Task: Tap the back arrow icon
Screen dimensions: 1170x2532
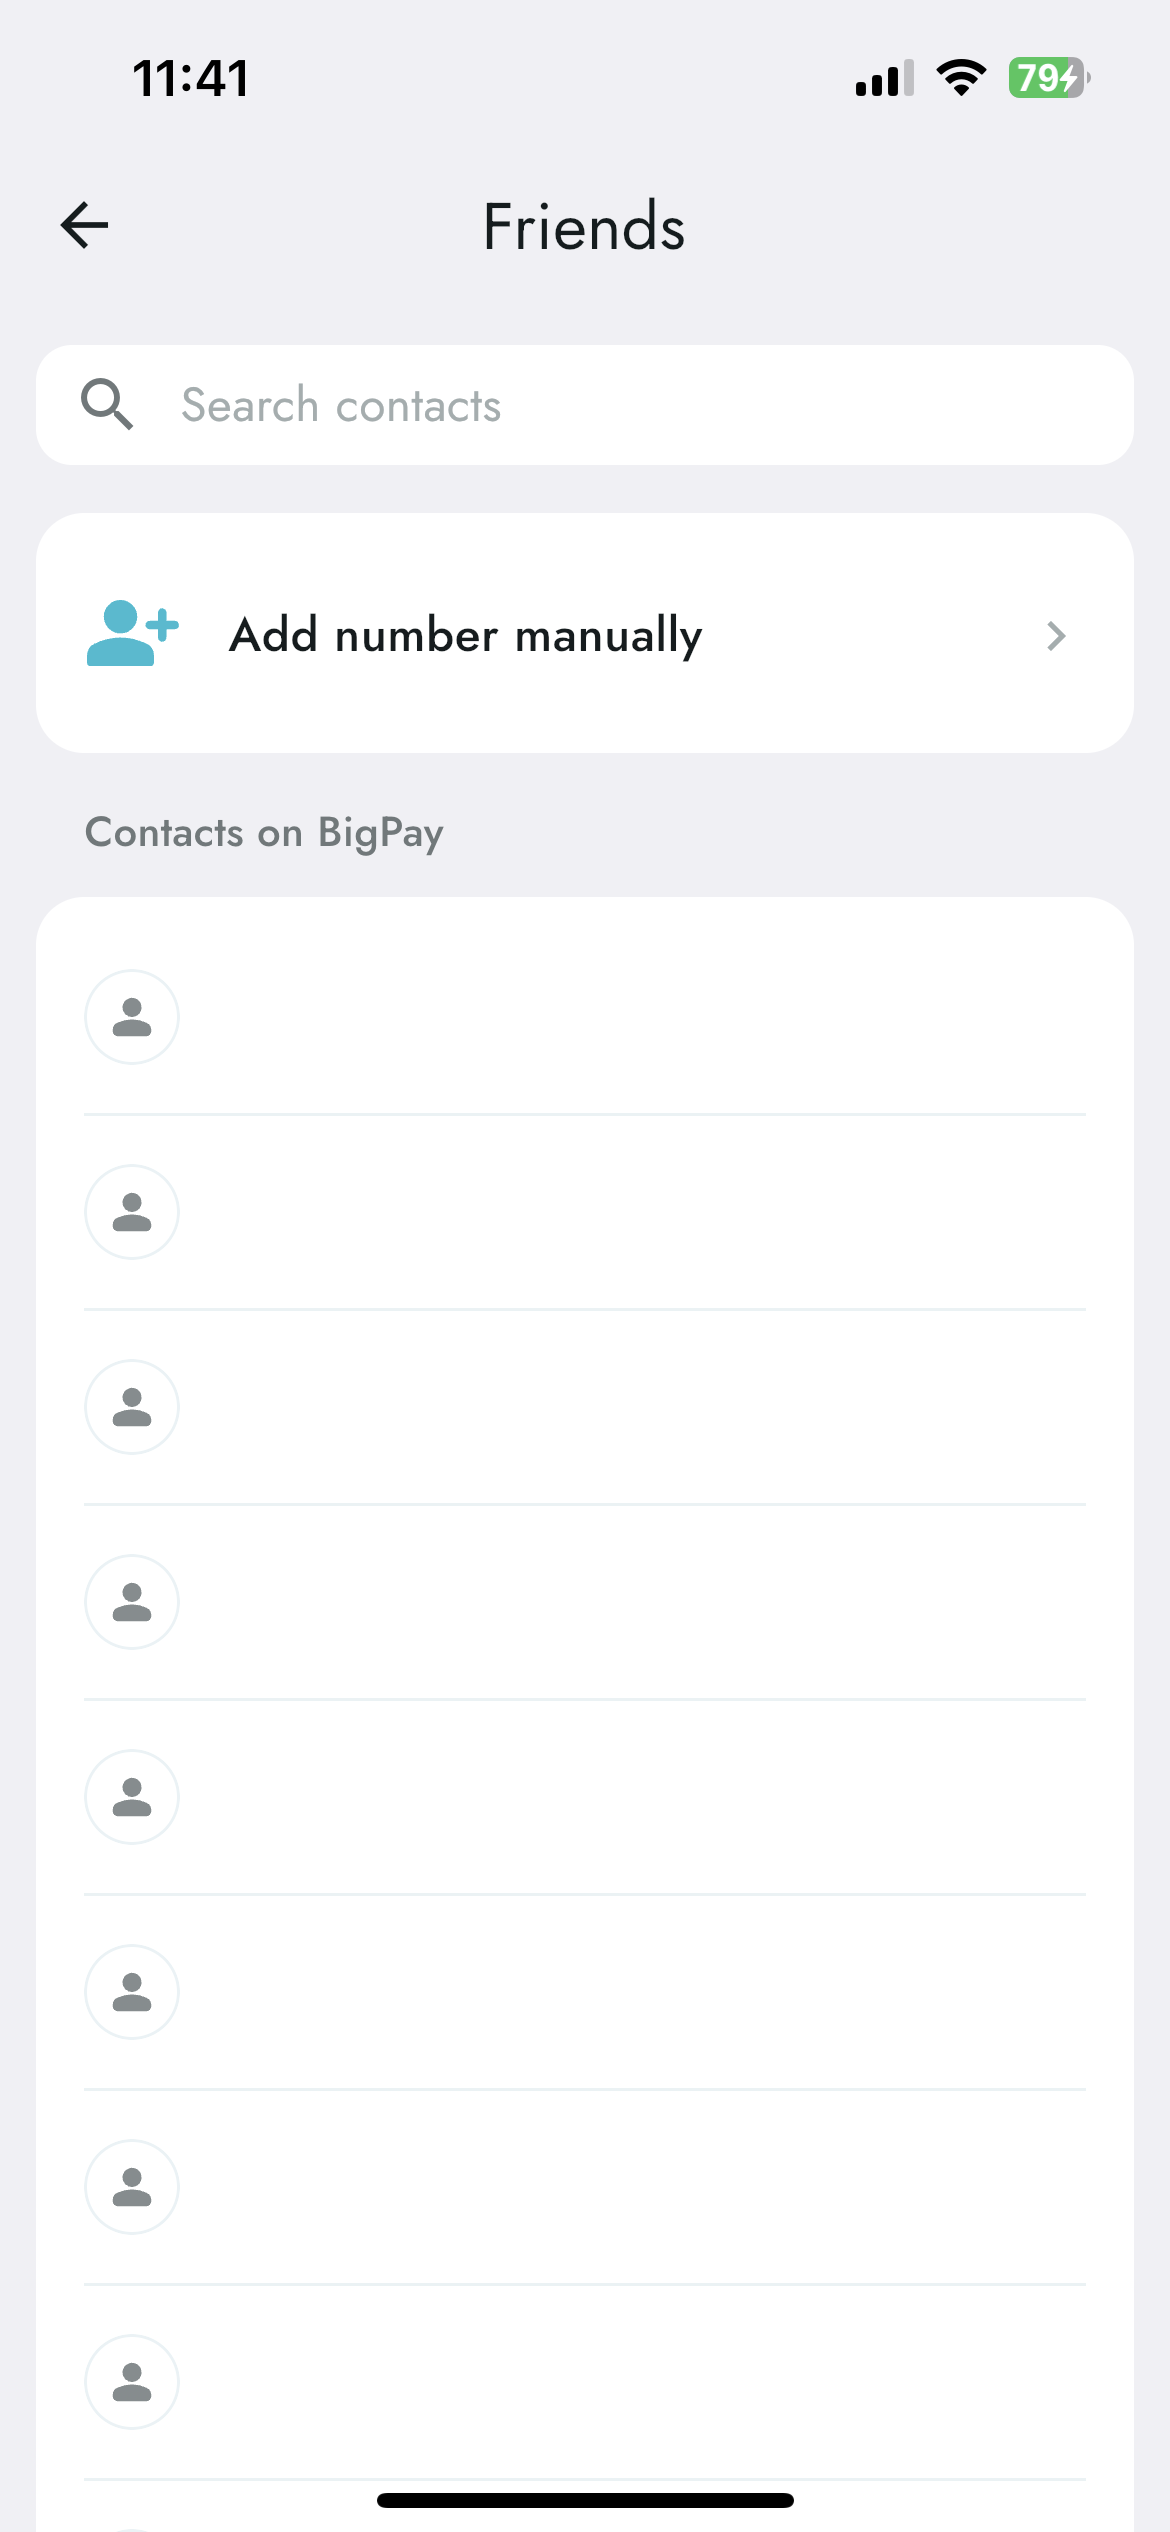Action: [85, 225]
